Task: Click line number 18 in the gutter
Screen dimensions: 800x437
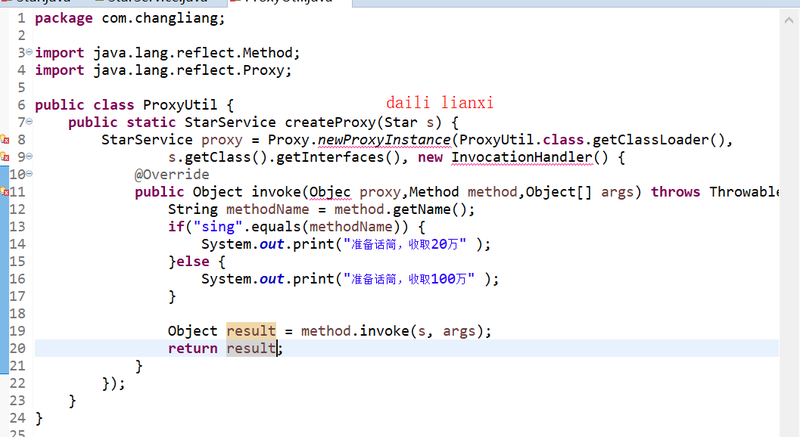Action: click(17, 314)
